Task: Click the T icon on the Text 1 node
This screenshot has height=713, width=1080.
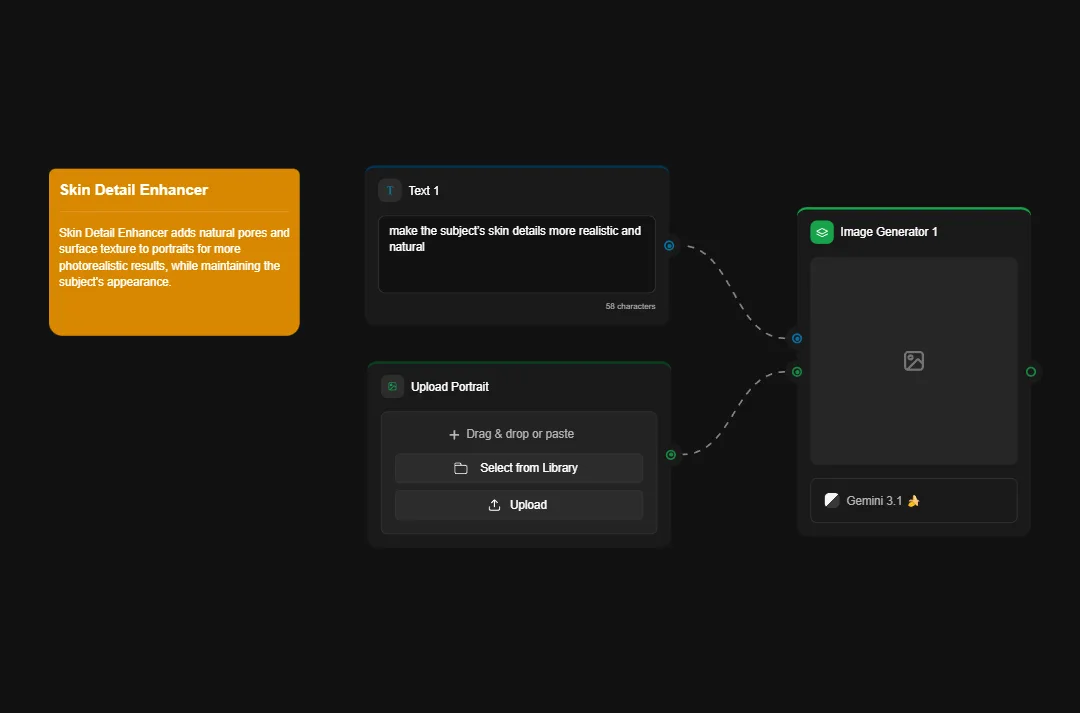Action: 389,190
